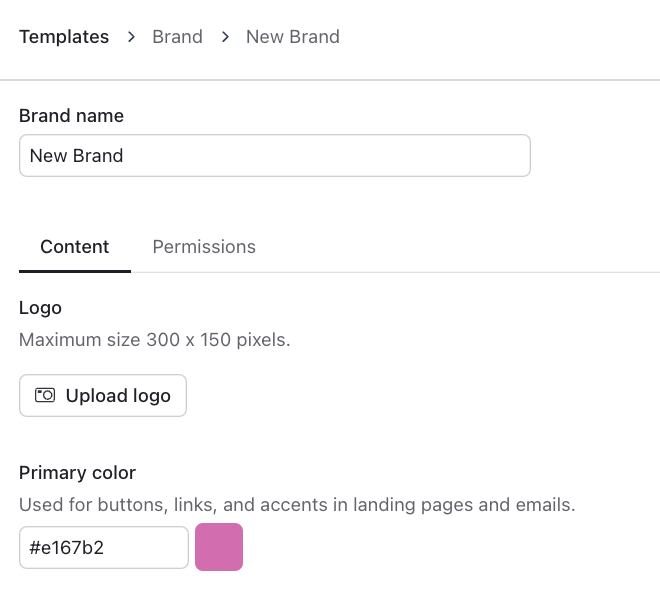This screenshot has height=590, width=660.
Task: Switch to the Content tab
Action: 75,247
